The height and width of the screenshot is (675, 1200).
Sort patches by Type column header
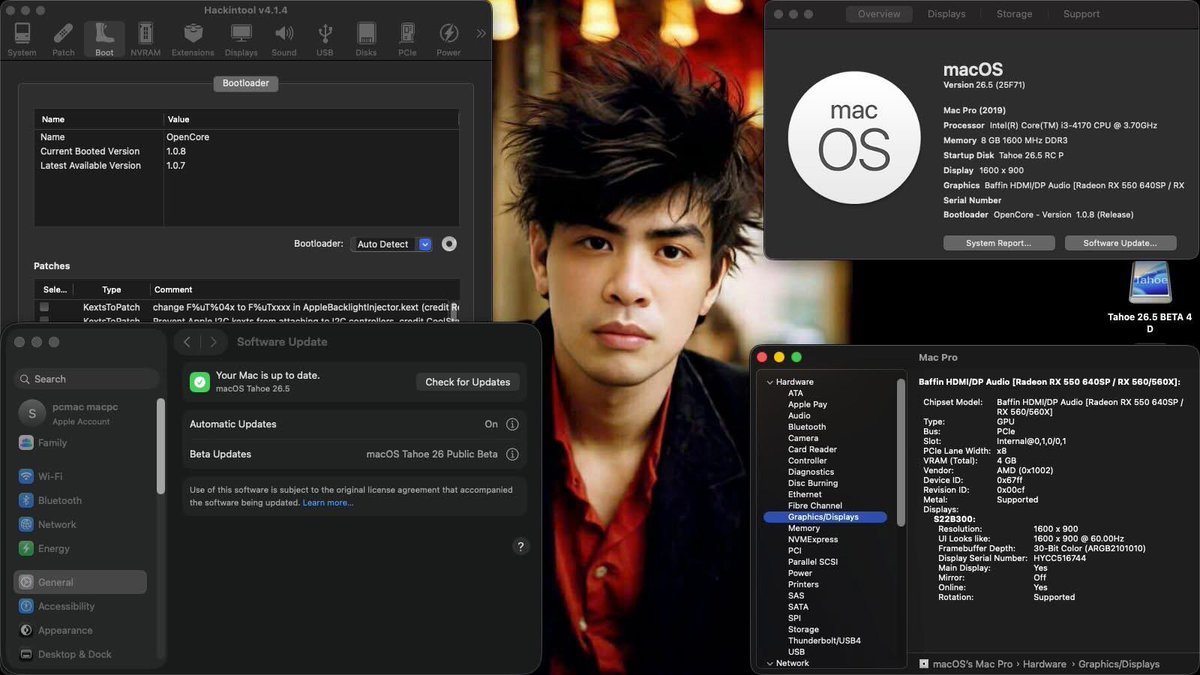tap(111, 289)
